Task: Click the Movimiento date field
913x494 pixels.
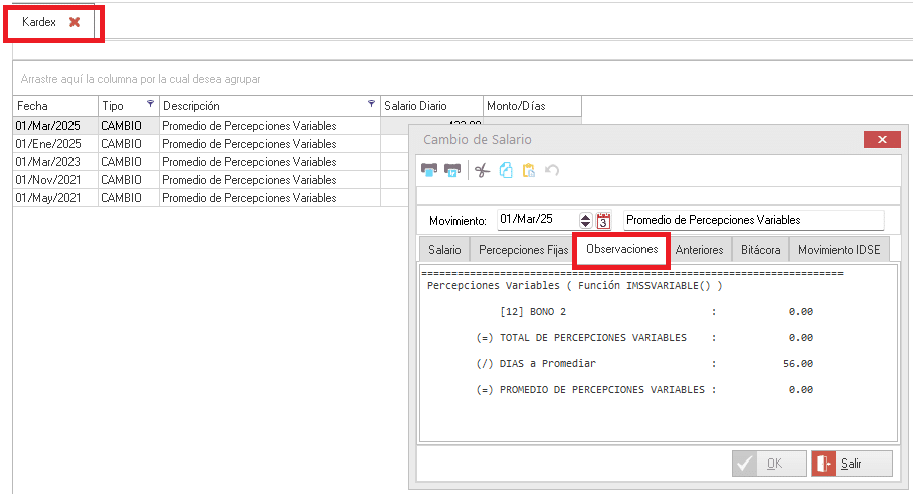Action: (x=536, y=220)
